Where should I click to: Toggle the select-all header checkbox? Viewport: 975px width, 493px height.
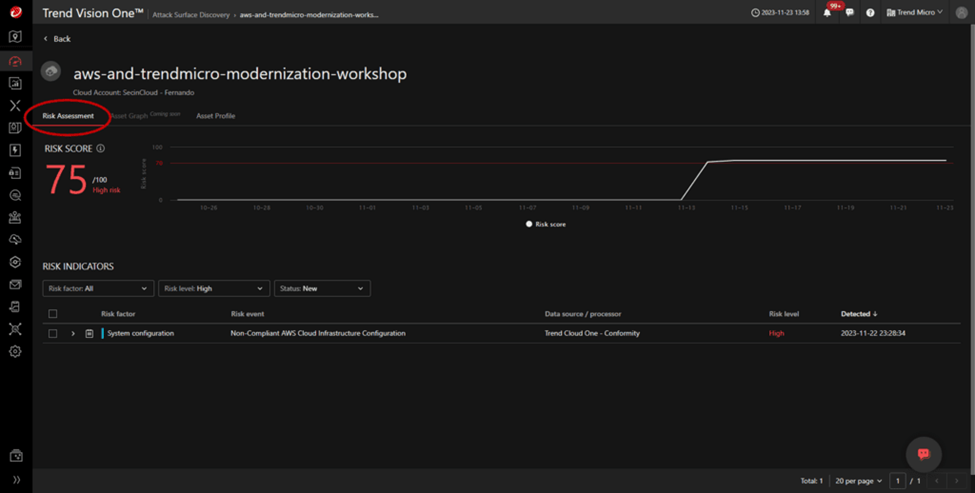53,314
